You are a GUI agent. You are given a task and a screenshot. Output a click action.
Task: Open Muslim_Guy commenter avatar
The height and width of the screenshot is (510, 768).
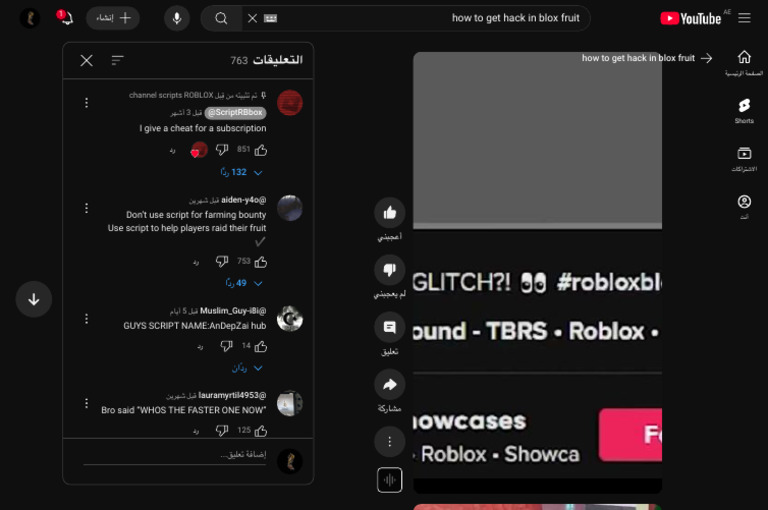(290, 319)
